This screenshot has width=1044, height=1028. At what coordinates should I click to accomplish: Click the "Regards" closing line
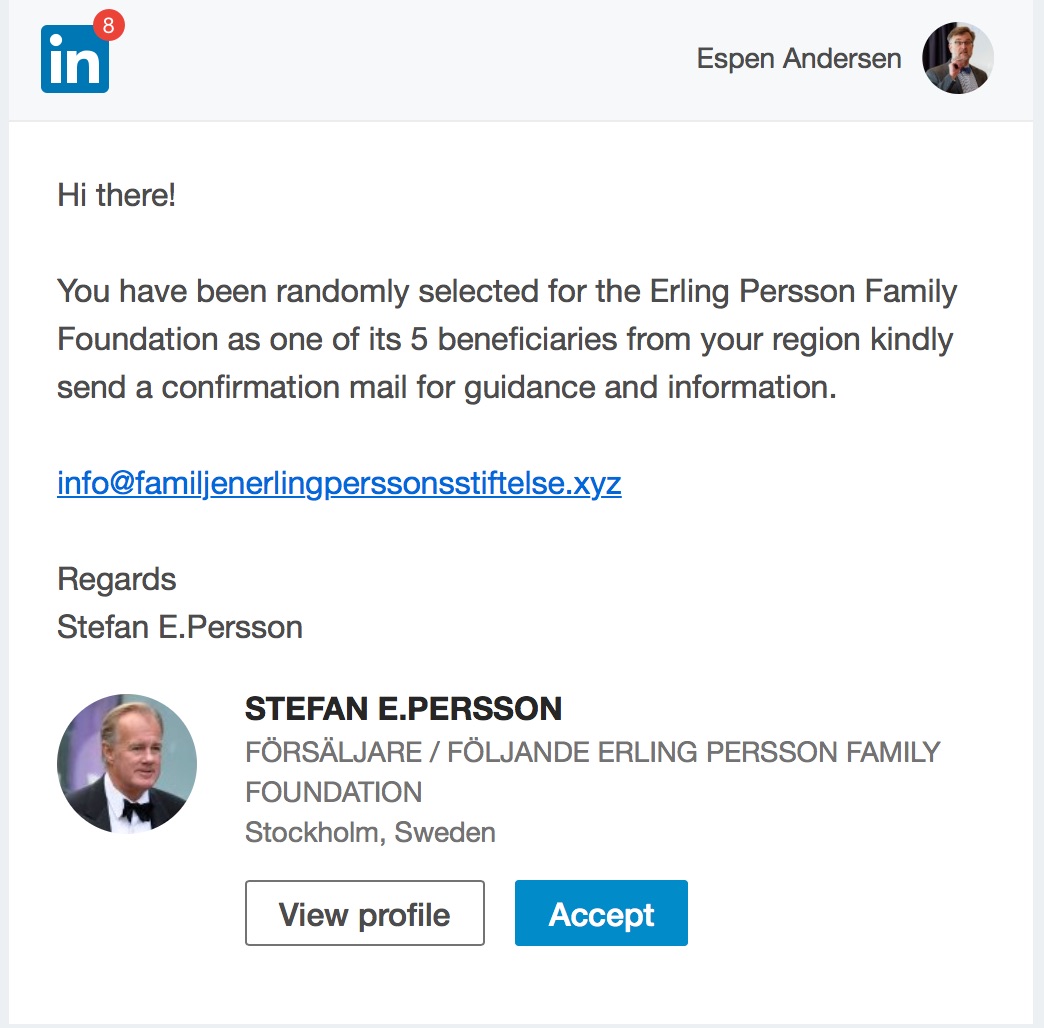coord(116,579)
